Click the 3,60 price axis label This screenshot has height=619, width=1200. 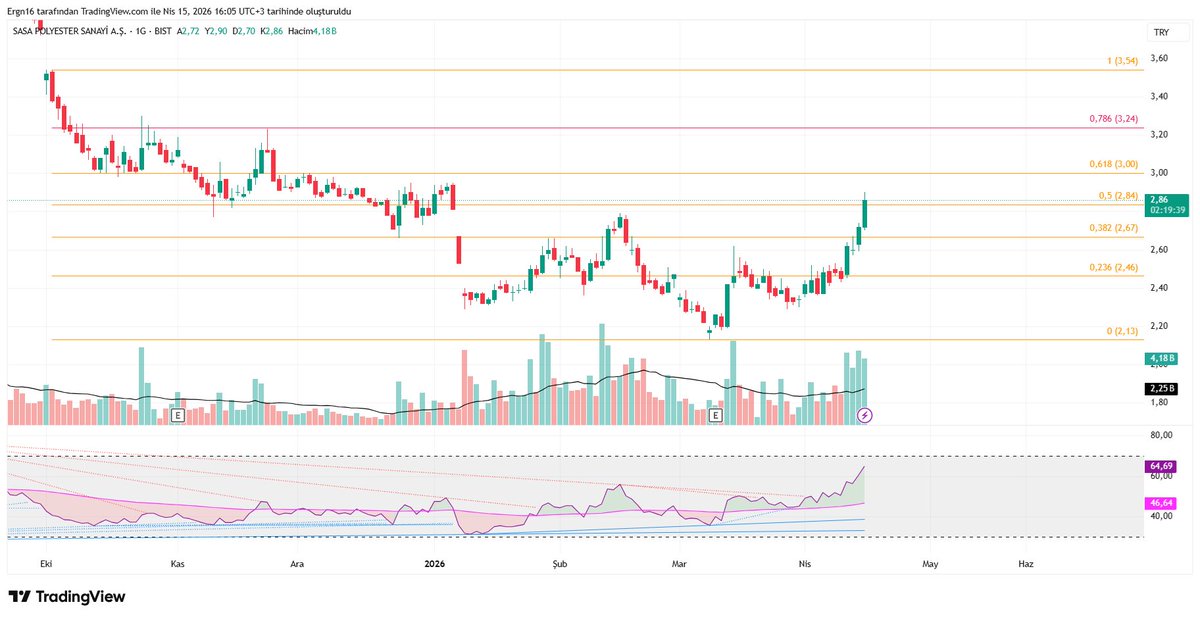[x=1159, y=59]
